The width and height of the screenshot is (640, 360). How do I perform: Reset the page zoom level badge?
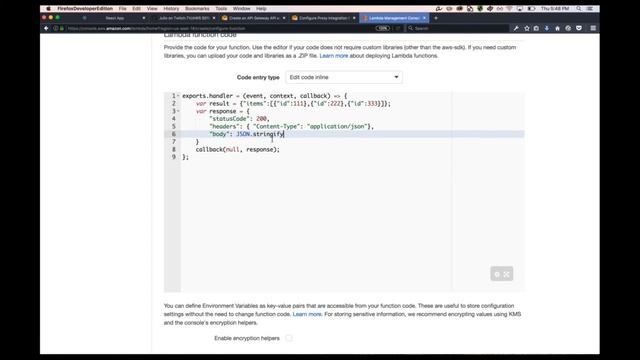click(382, 28)
